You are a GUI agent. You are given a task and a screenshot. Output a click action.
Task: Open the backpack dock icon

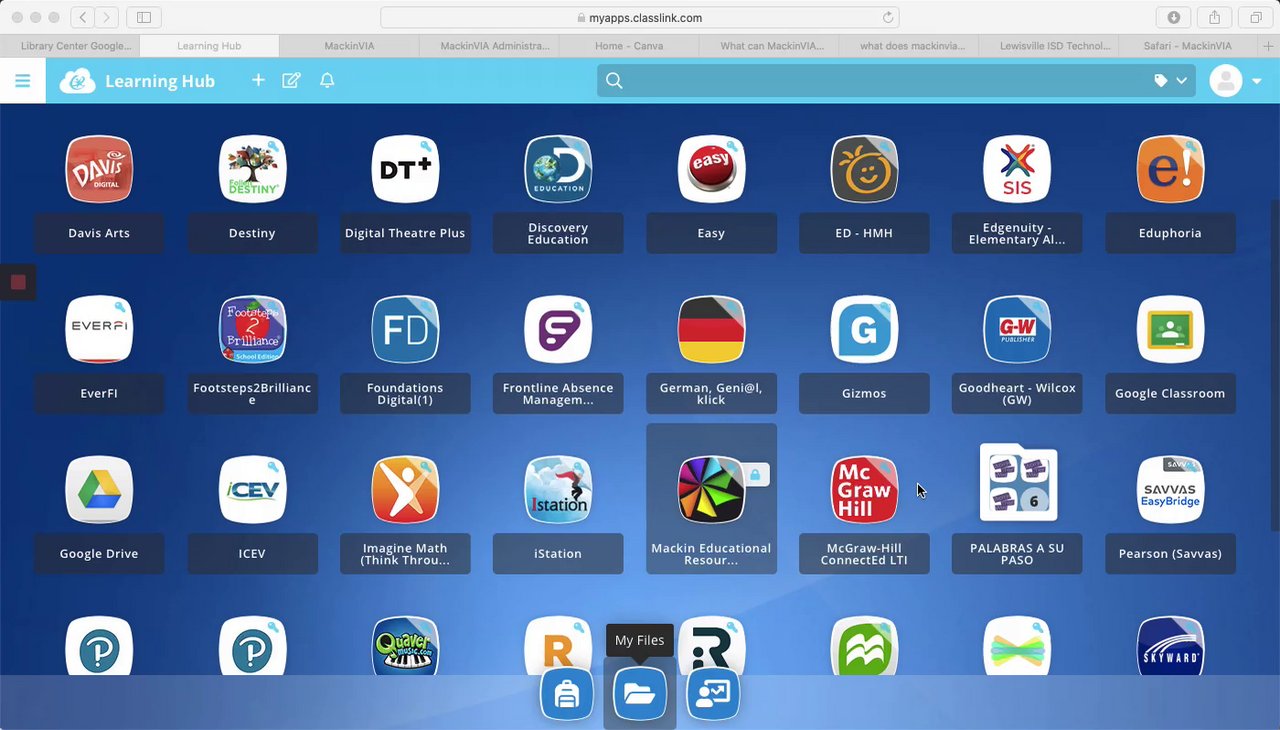pyautogui.click(x=567, y=694)
